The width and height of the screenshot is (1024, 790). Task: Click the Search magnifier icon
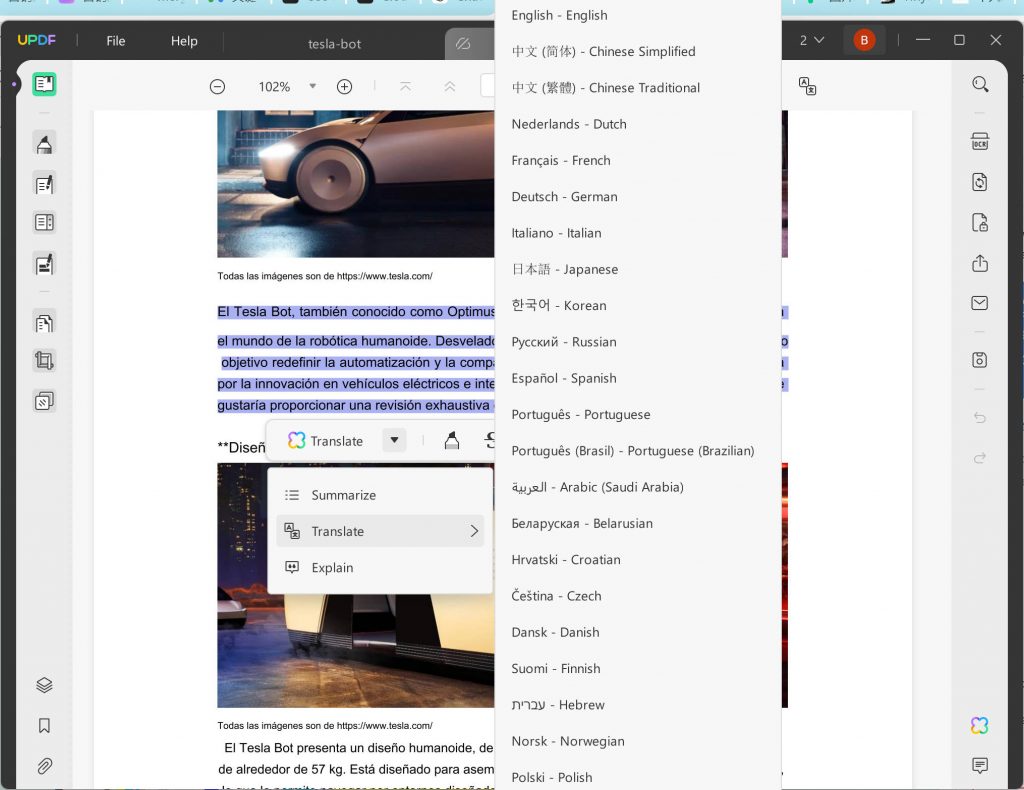tap(980, 84)
